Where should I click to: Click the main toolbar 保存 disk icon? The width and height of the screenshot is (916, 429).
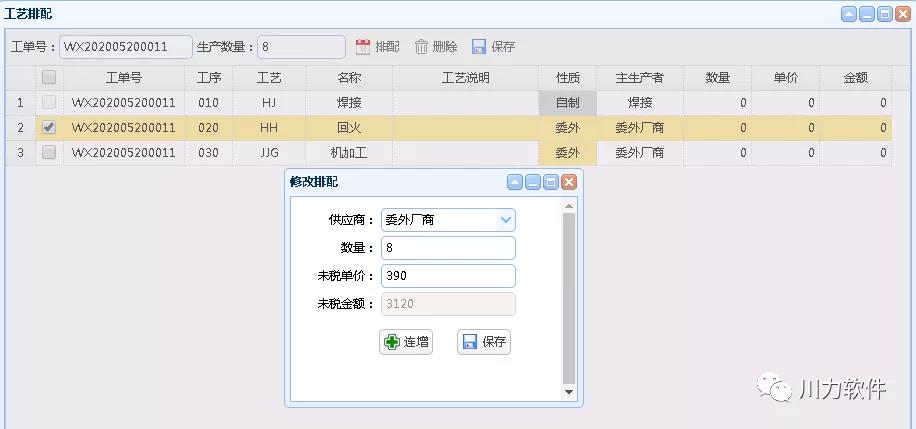479,47
